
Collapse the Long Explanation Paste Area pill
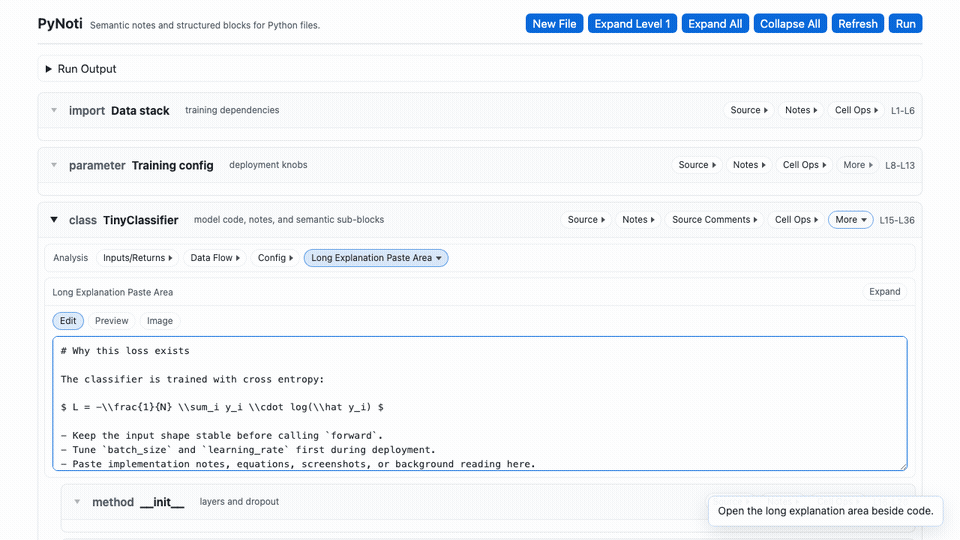[376, 258]
